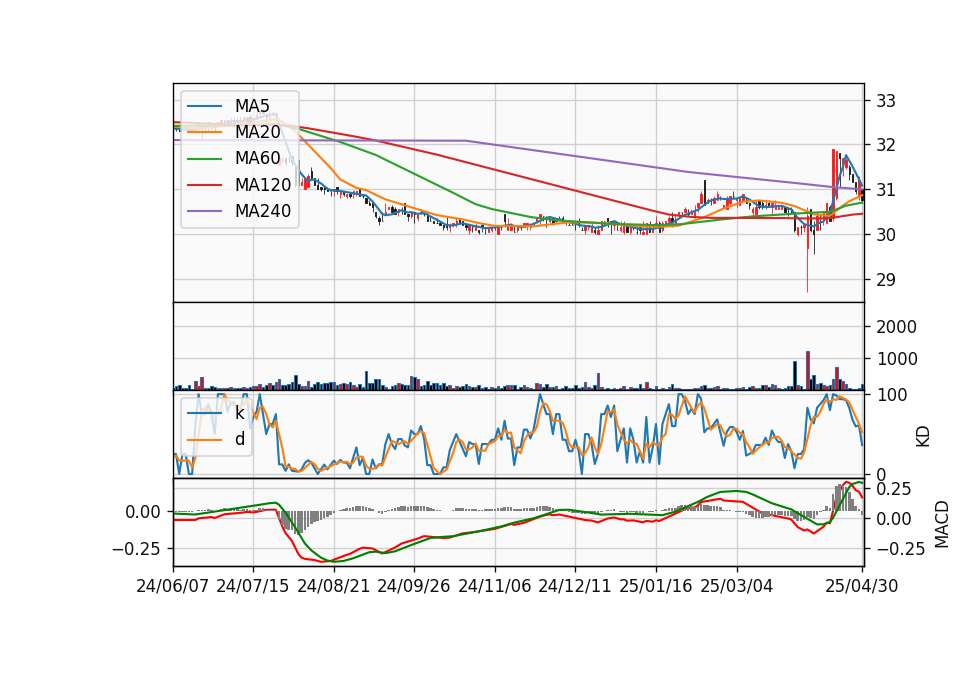Image resolution: width=960 pixels, height=690 pixels.
Task: Click the blue MA5 legend line sample
Action: [204, 106]
